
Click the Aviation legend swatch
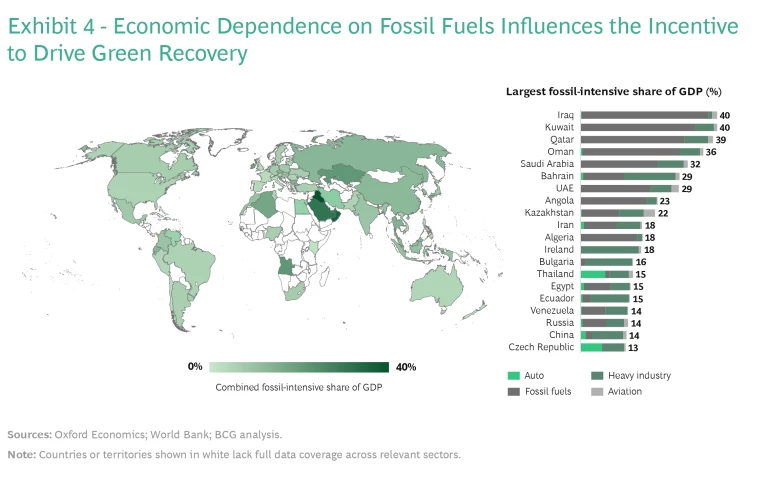click(x=599, y=392)
